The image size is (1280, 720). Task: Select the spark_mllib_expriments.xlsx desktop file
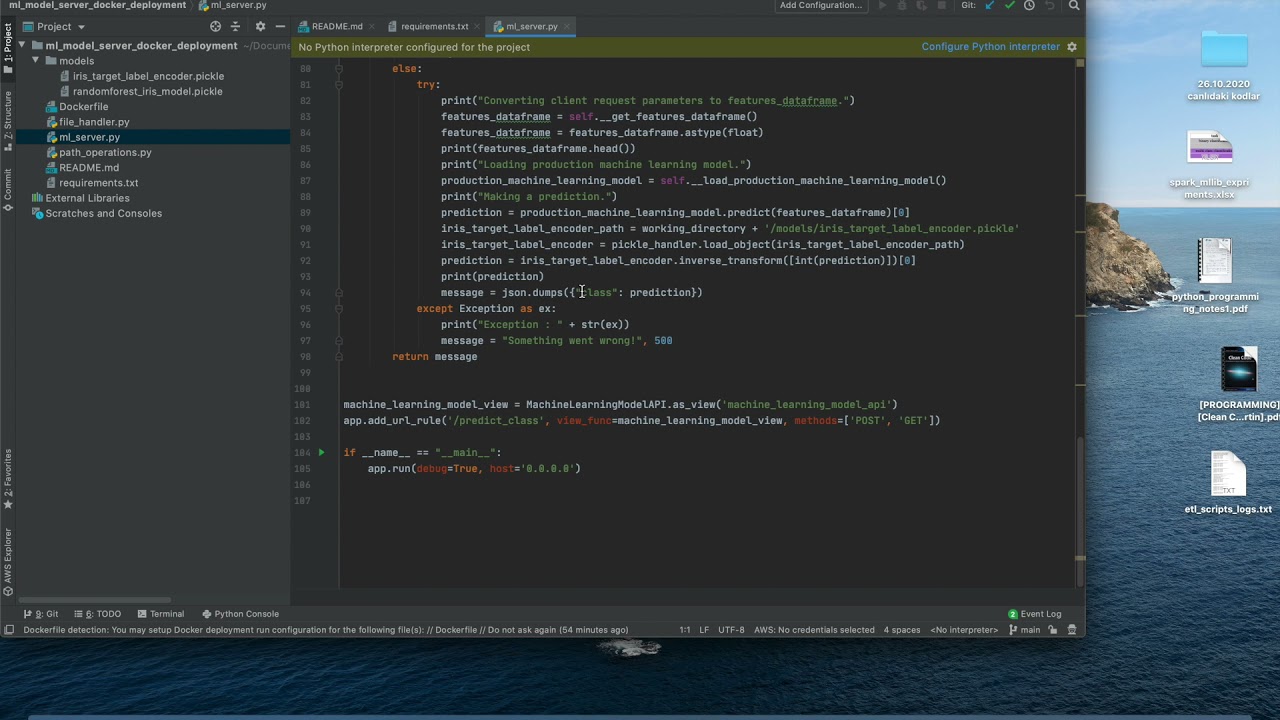(1209, 164)
